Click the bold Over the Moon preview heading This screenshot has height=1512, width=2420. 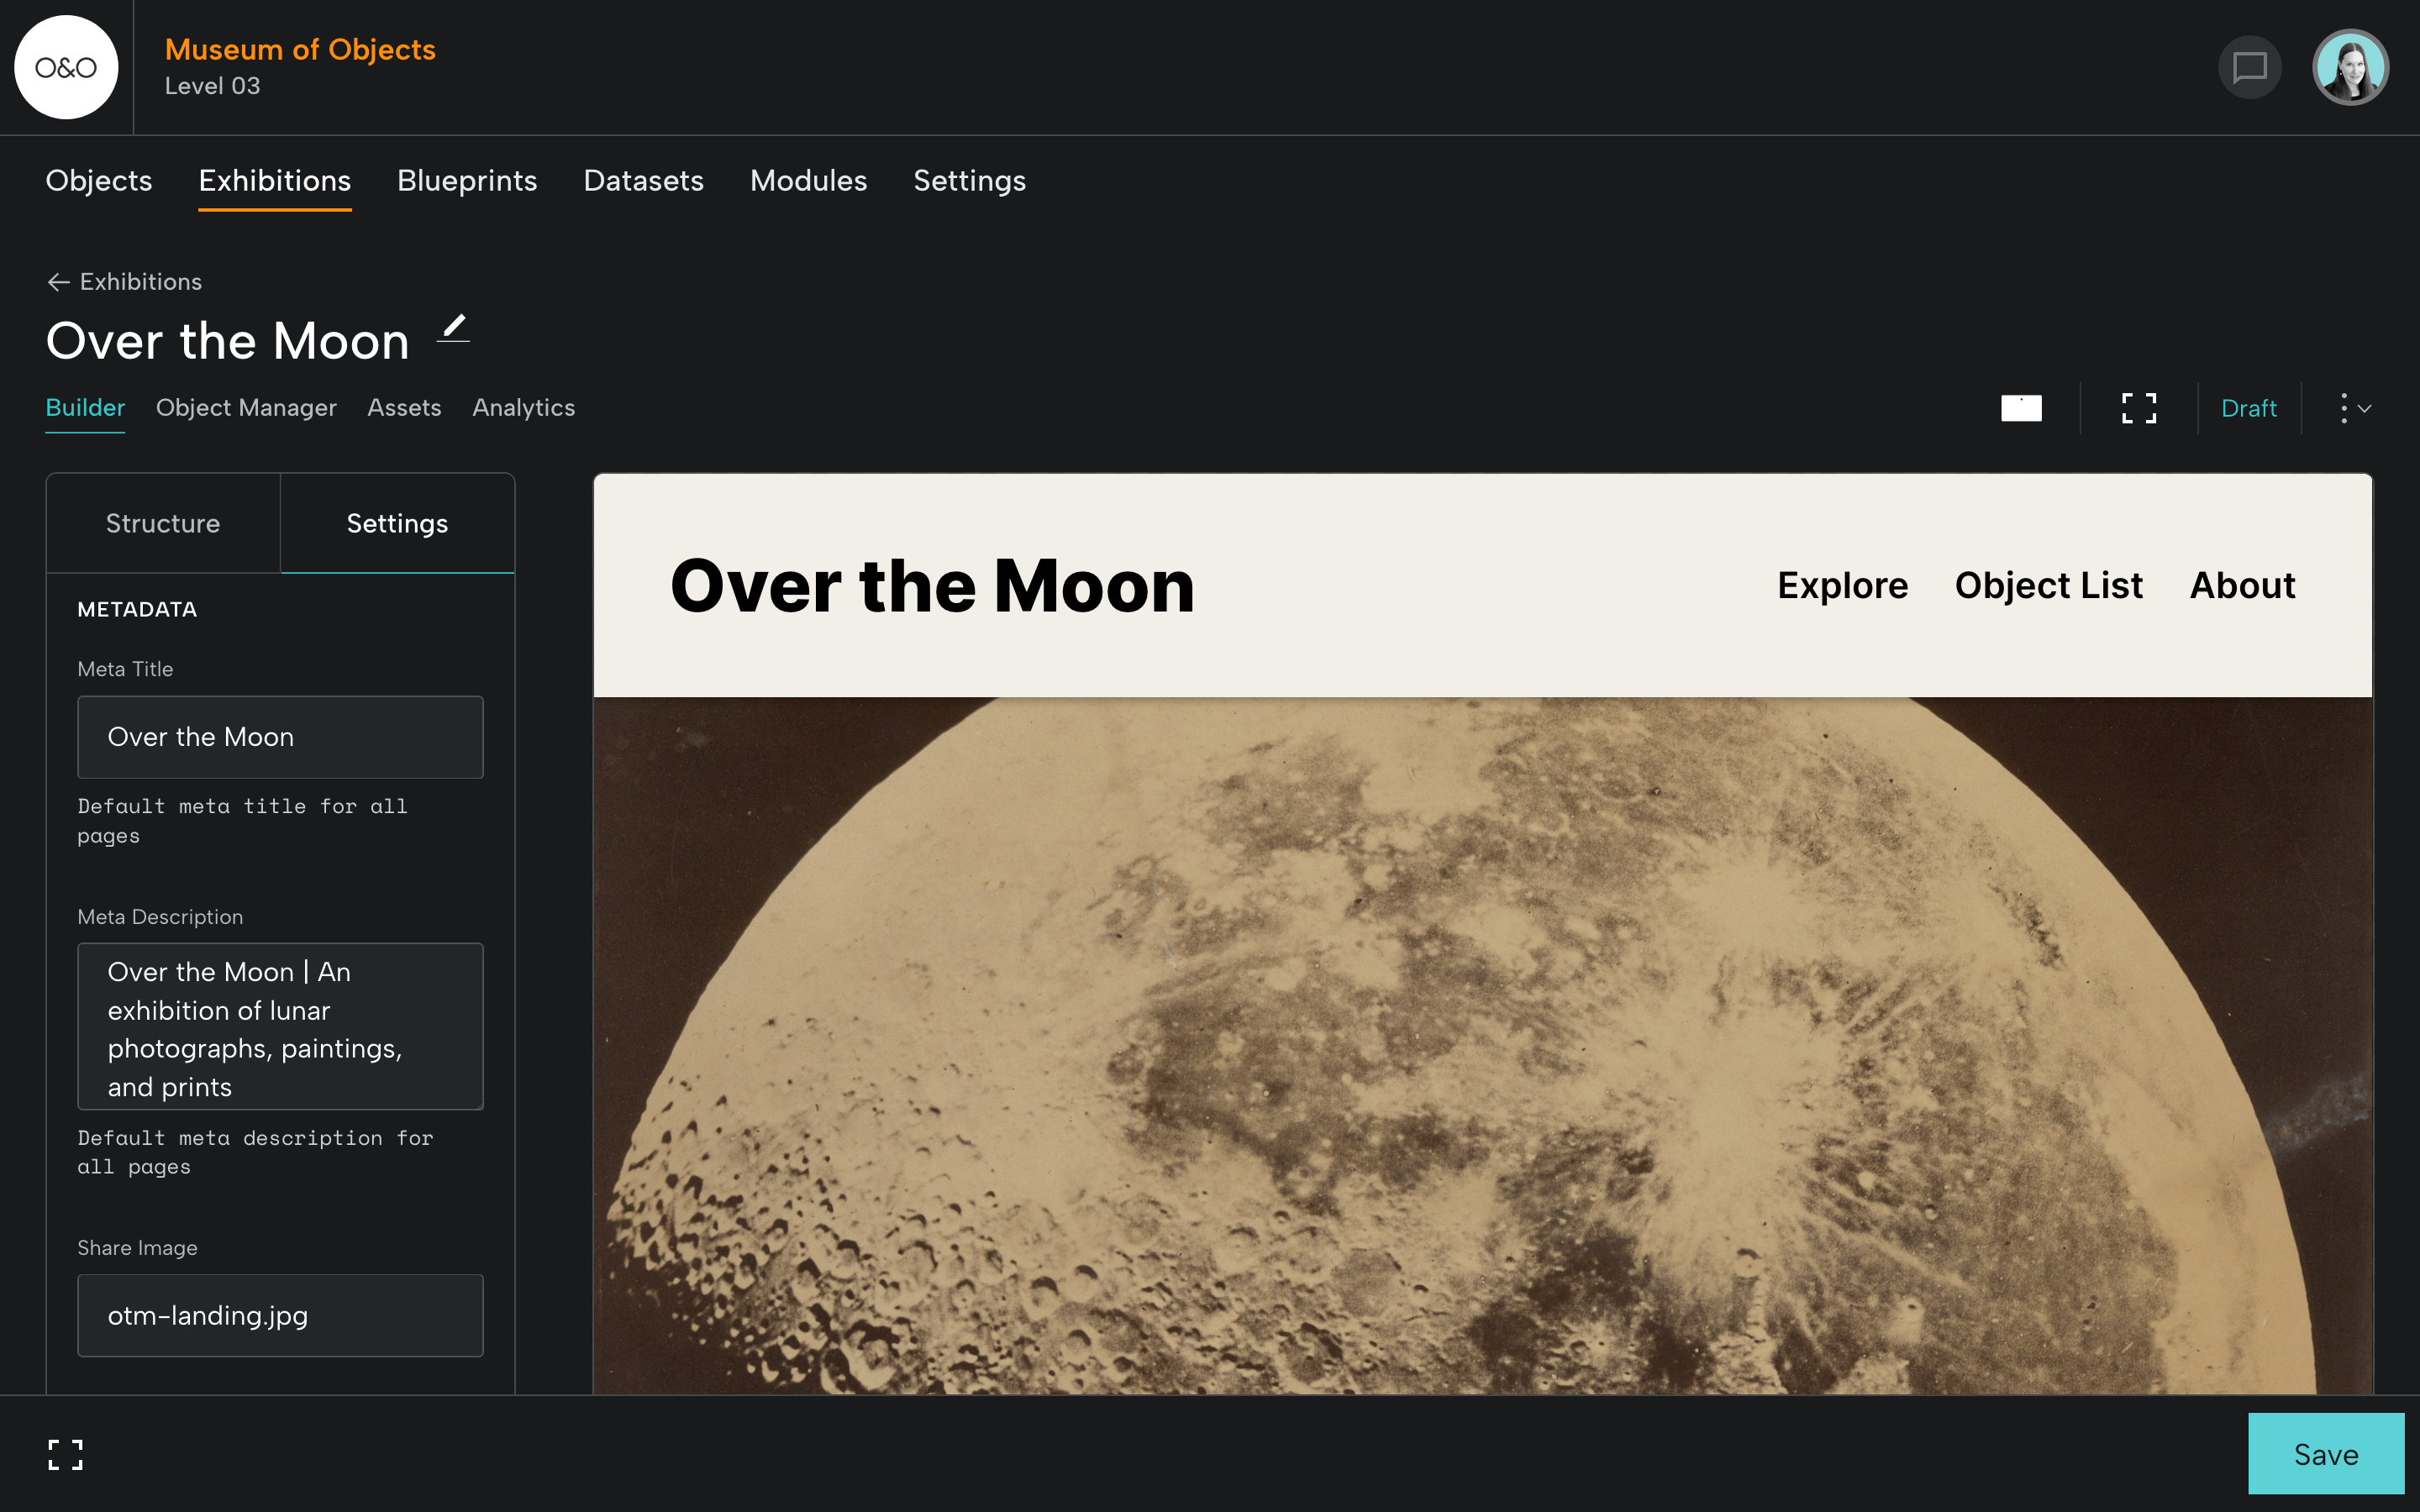click(x=932, y=585)
